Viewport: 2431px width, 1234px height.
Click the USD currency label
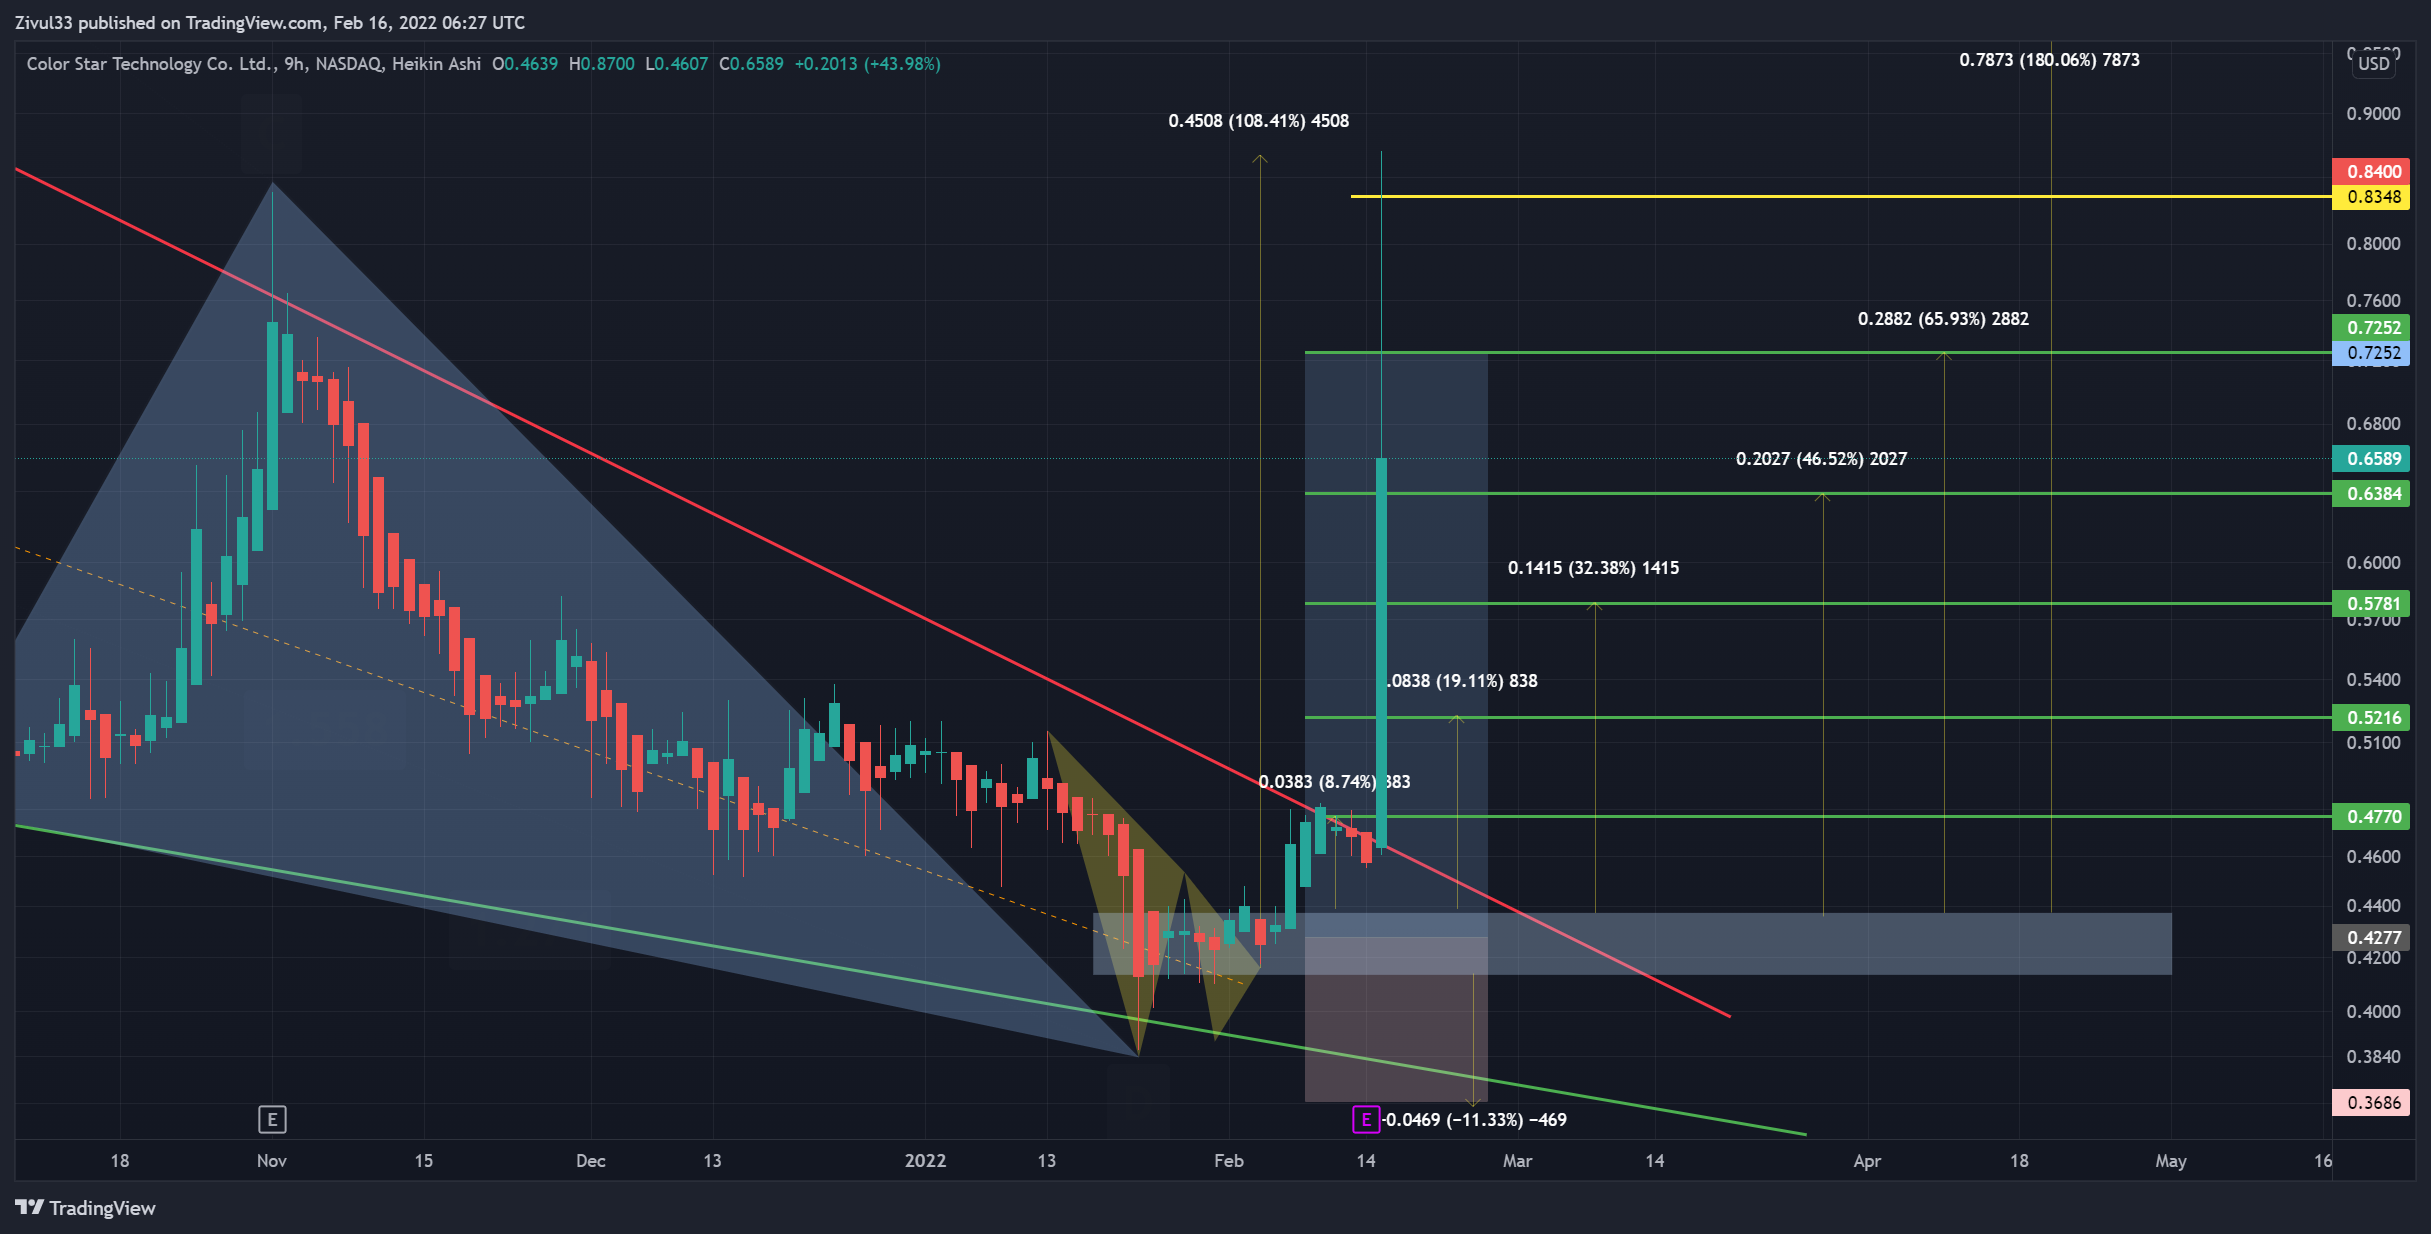pos(2374,64)
